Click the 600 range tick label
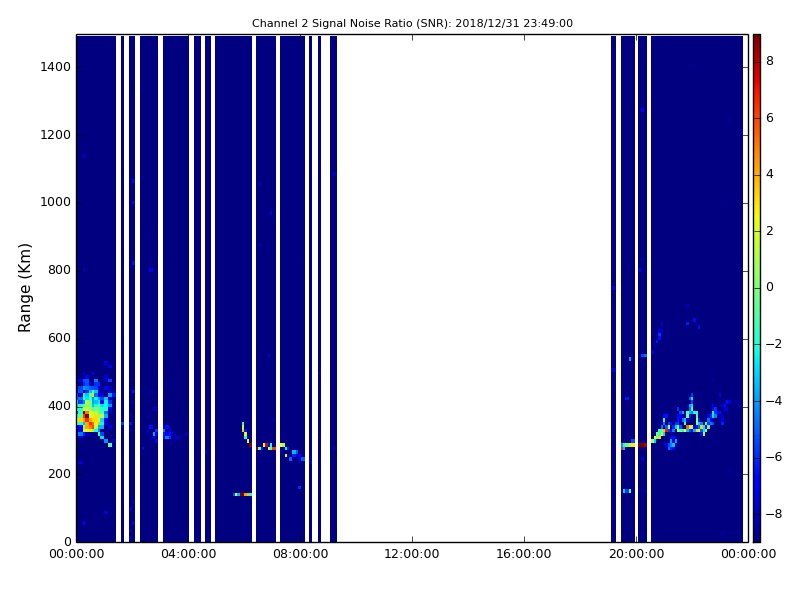The width and height of the screenshot is (800, 600). click(59, 338)
